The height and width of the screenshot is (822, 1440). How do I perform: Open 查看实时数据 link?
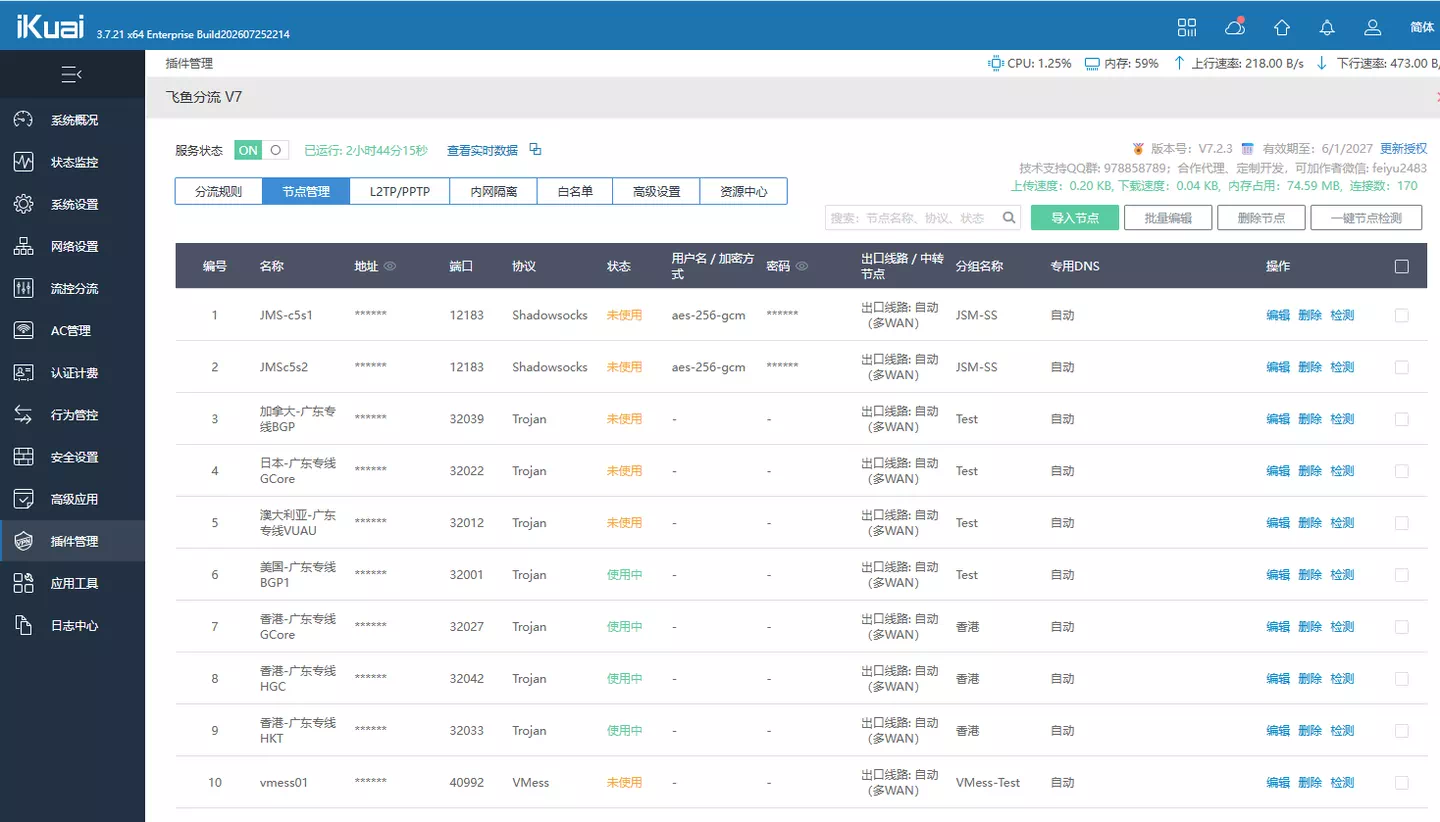tap(482, 150)
